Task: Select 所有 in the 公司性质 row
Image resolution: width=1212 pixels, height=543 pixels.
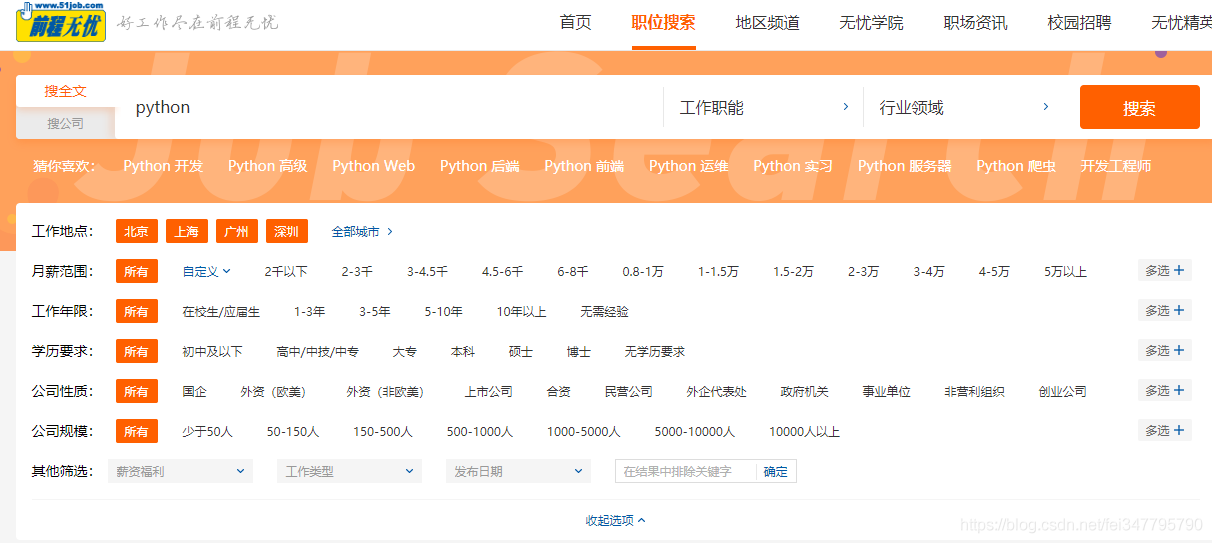Action: 136,391
